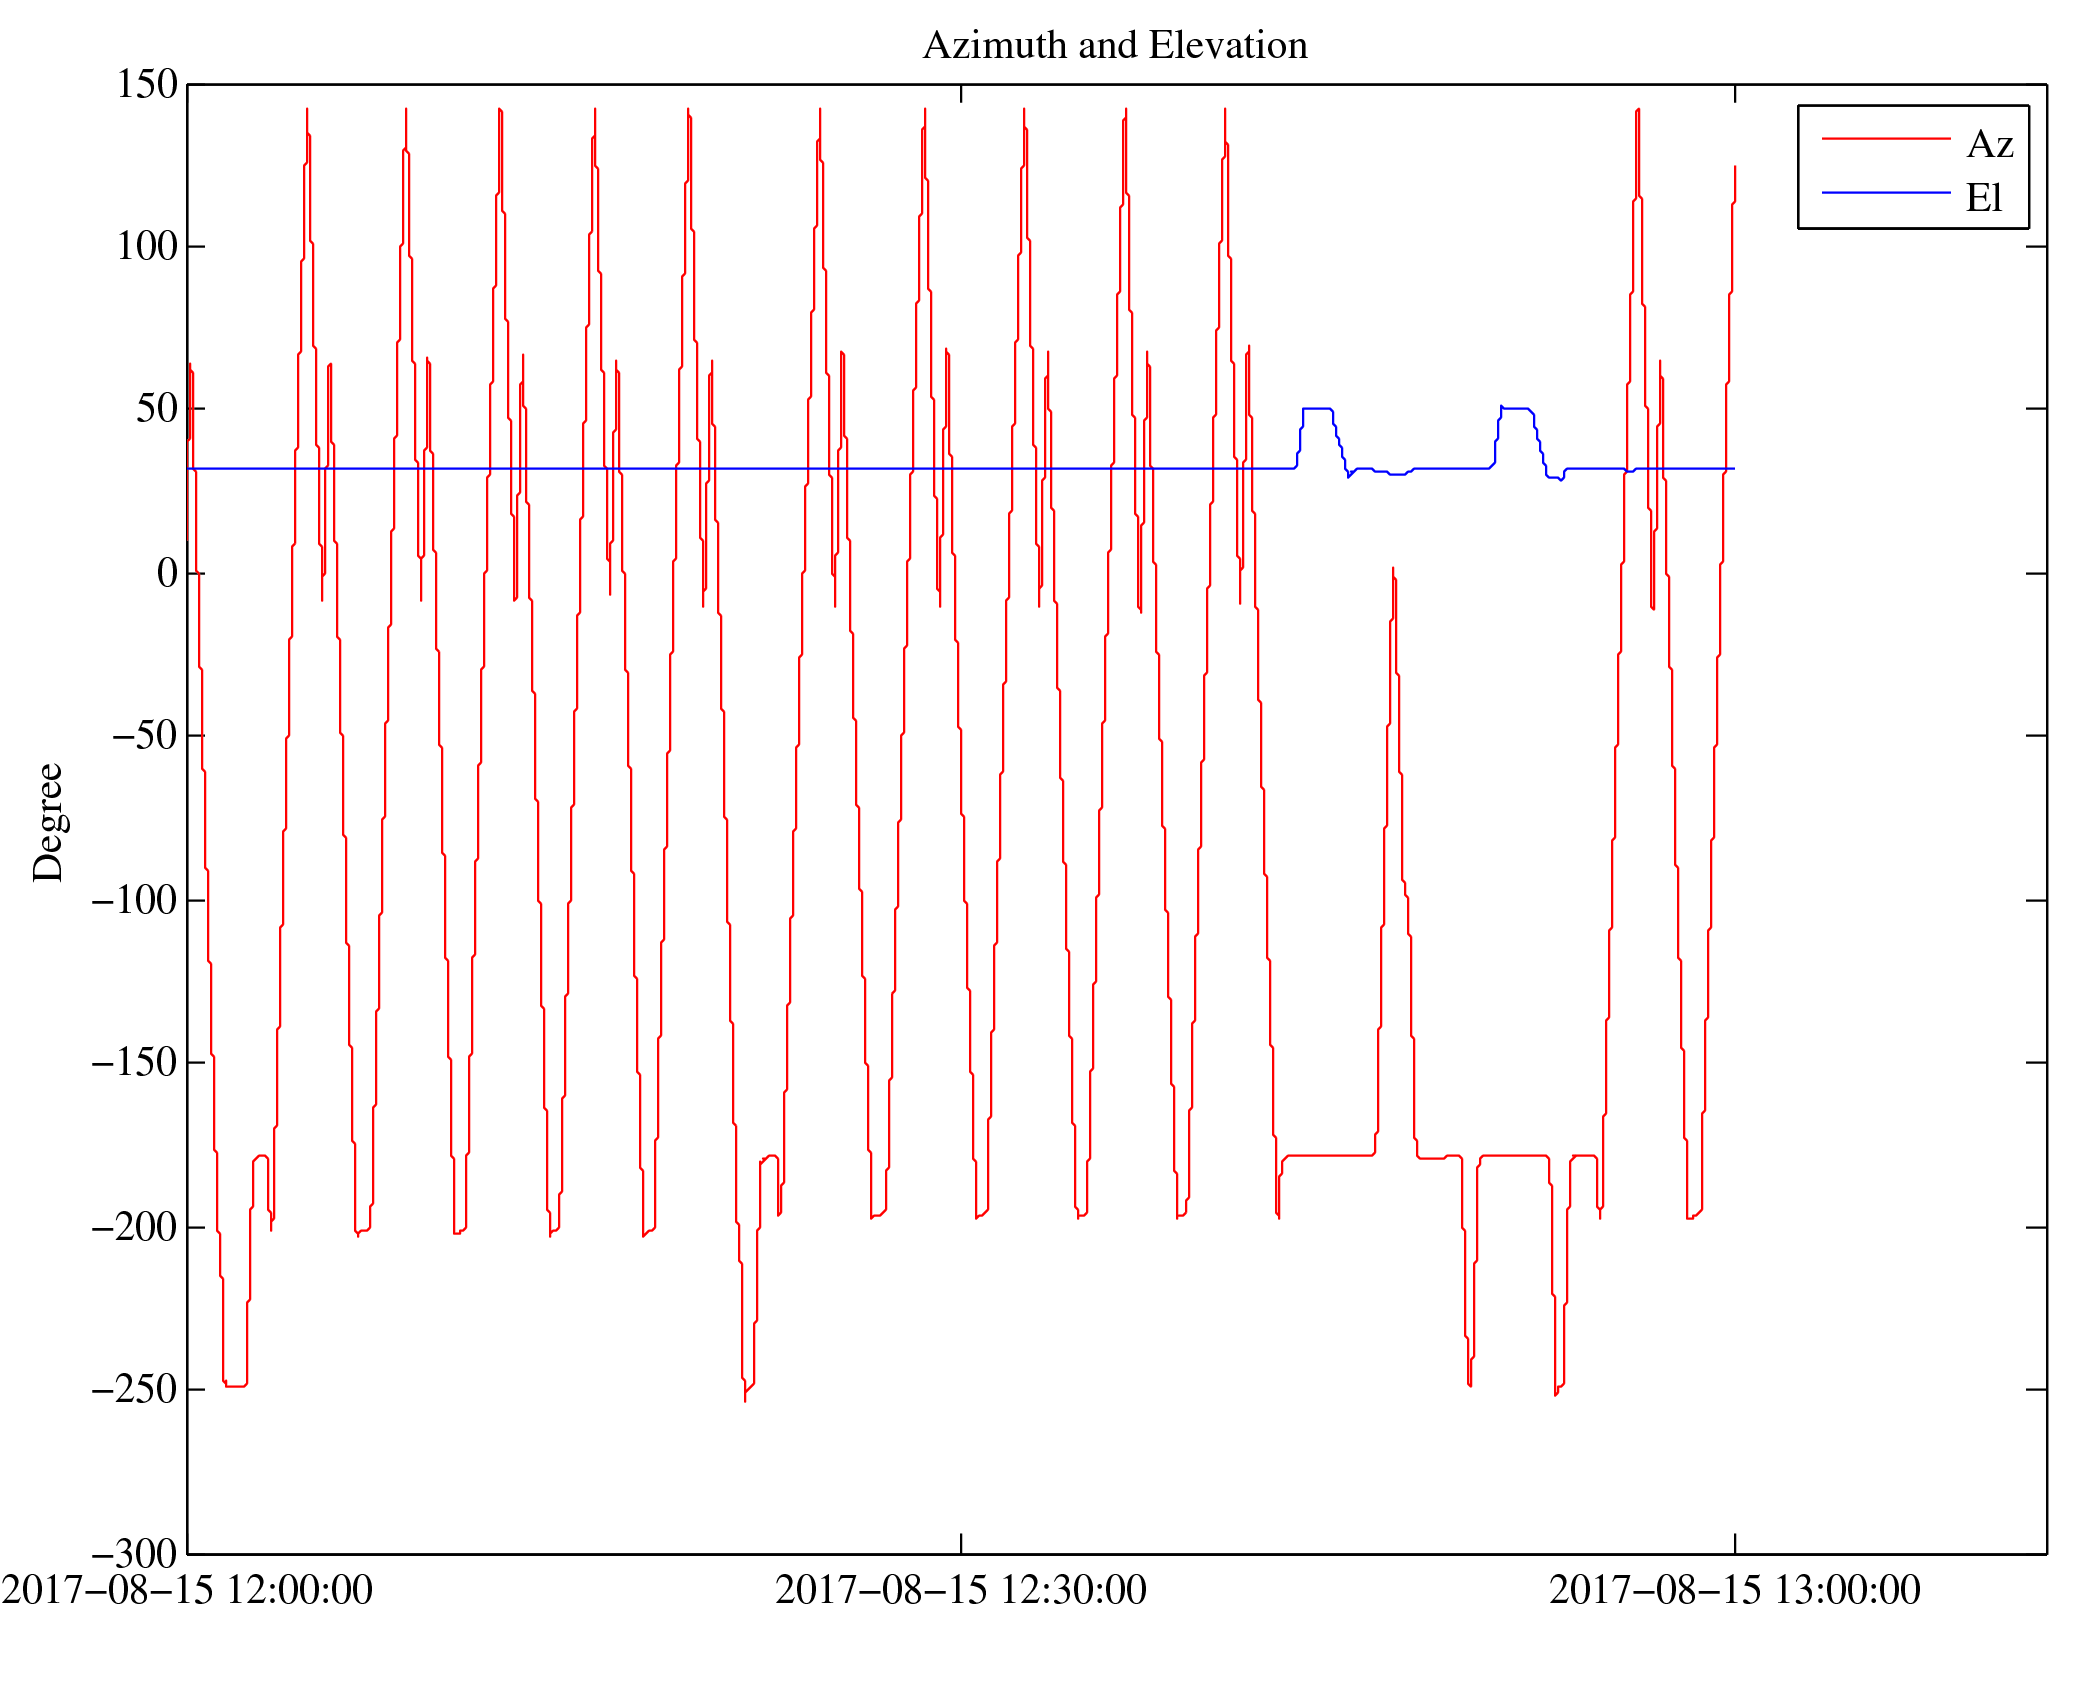2075x1683 pixels.
Task: Click the plot title "Azimuth and Elevation"
Action: 1115,46
